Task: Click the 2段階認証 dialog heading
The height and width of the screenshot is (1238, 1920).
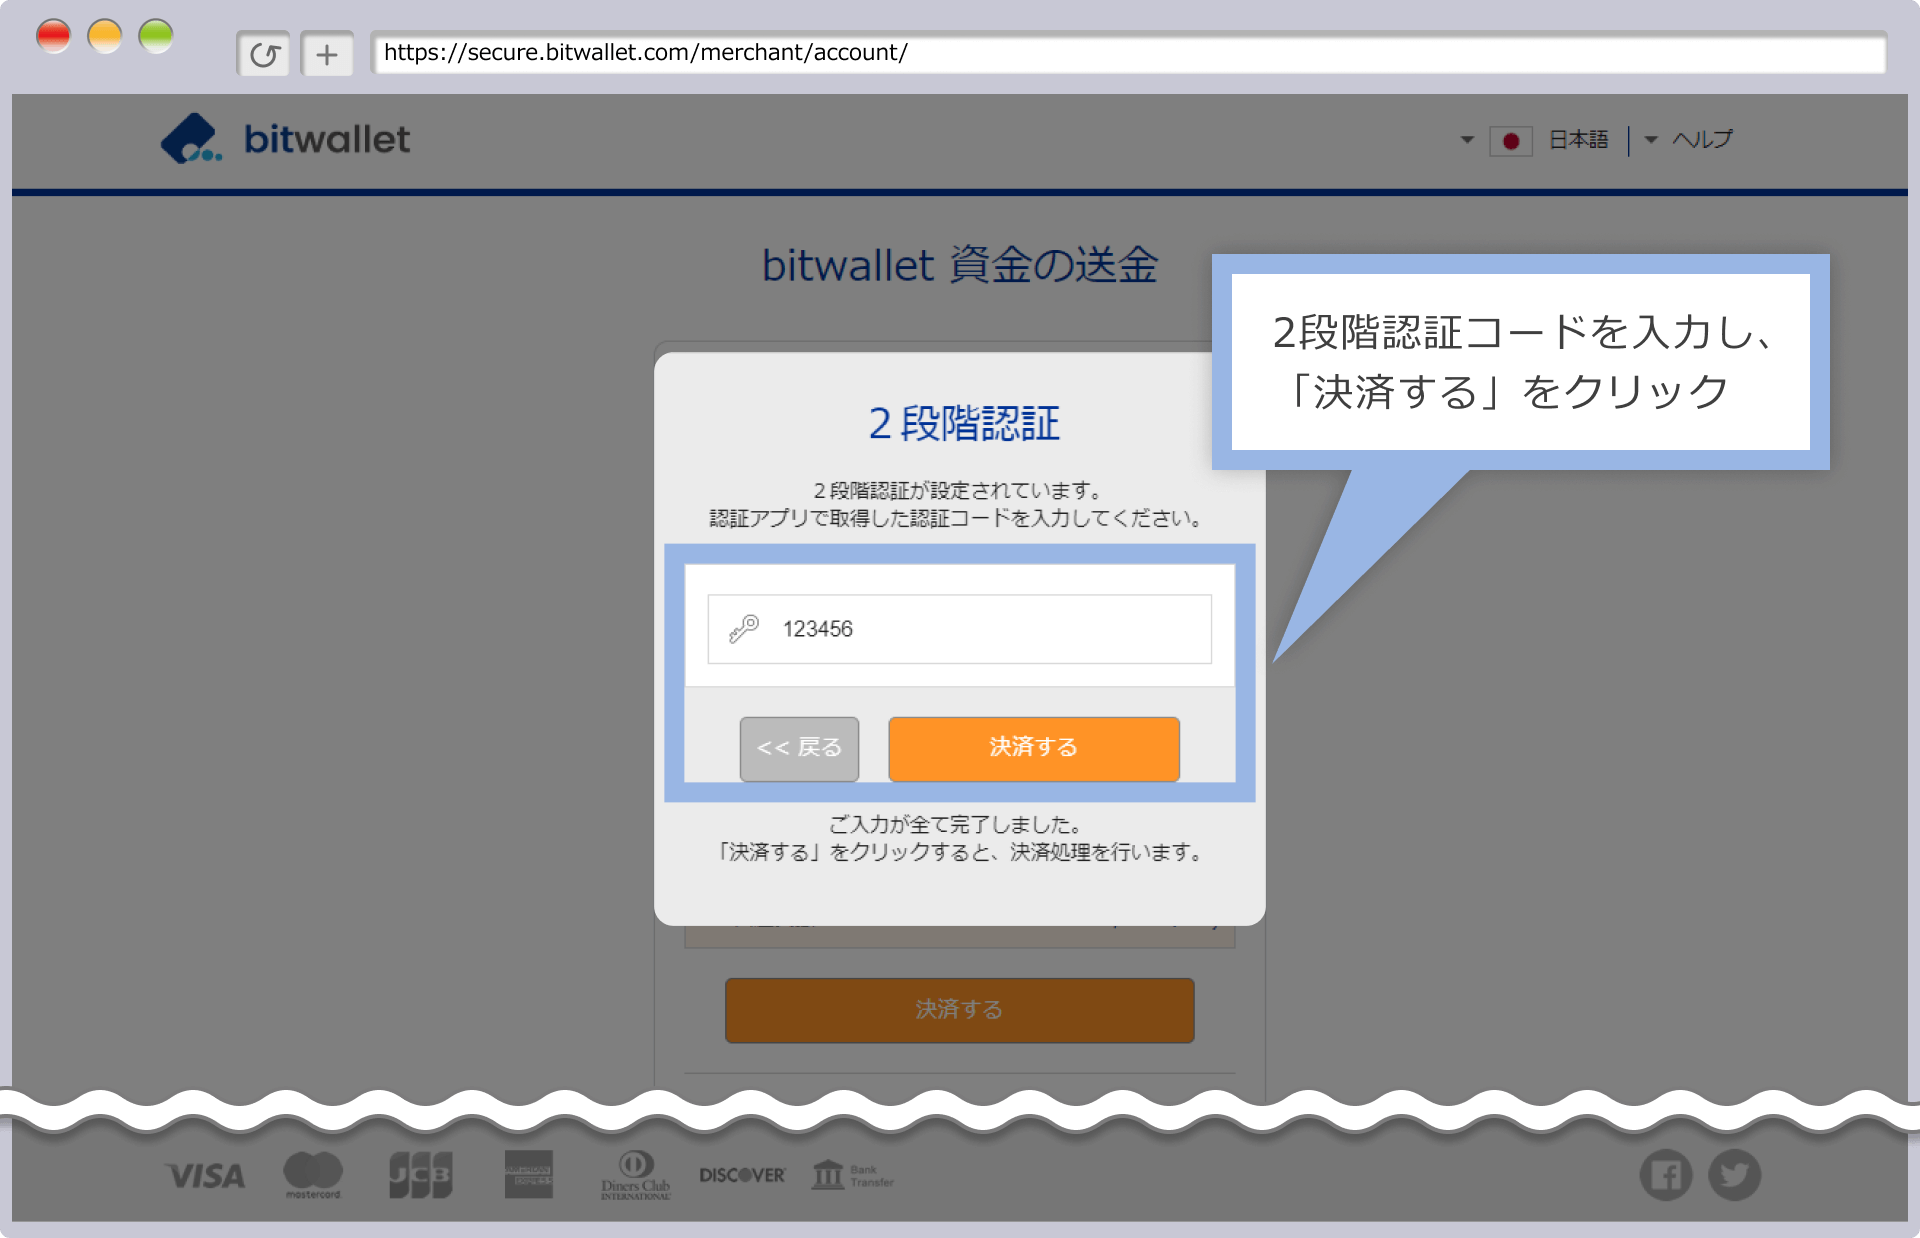Action: pos(964,423)
